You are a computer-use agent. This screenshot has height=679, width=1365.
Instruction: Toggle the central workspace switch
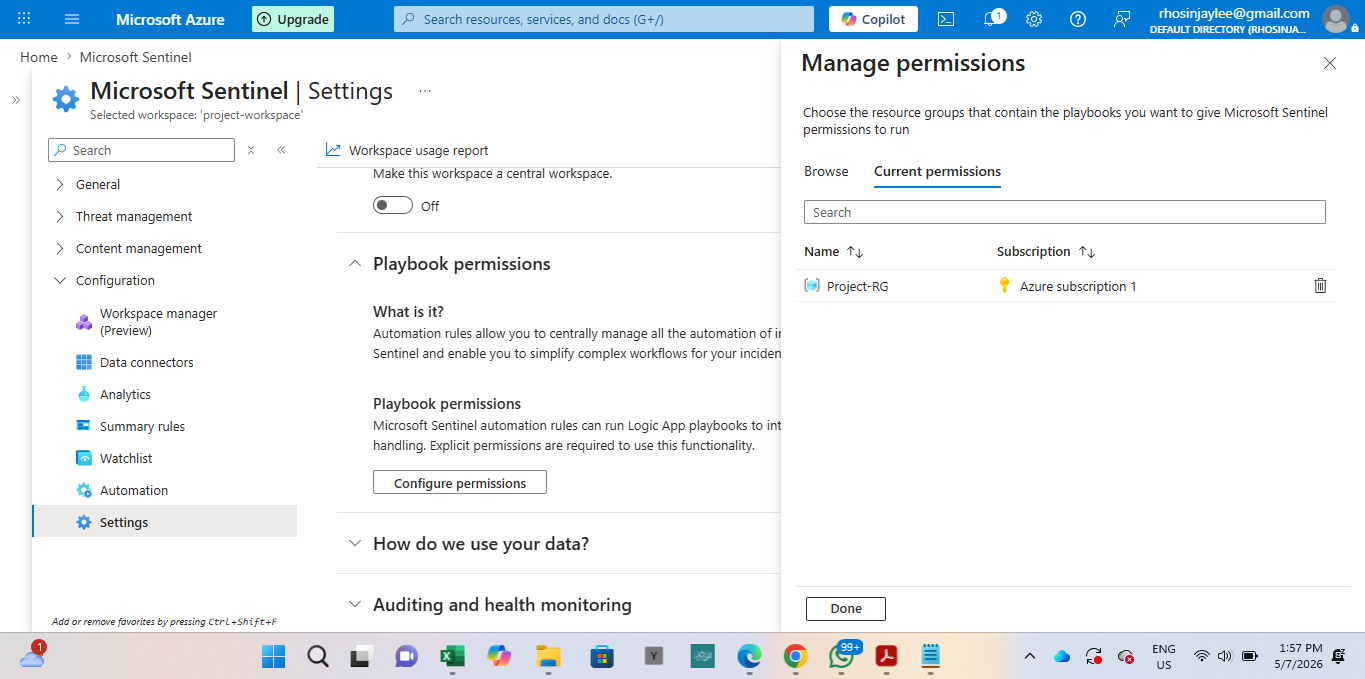tap(393, 205)
